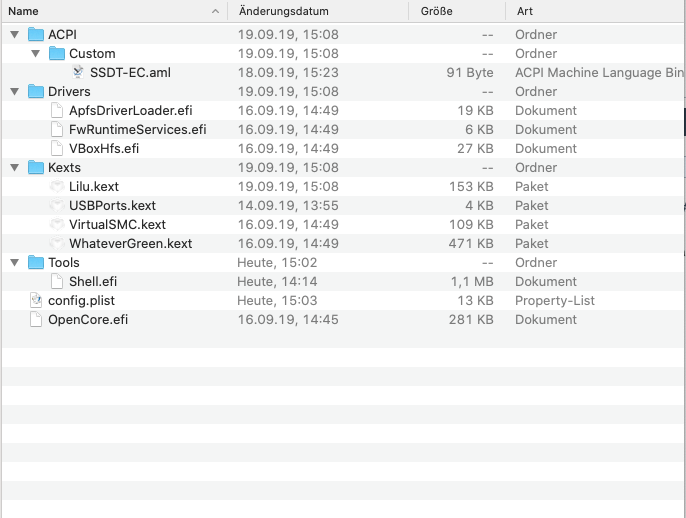Click the Custom folder icon
The width and height of the screenshot is (686, 518).
[x=57, y=53]
